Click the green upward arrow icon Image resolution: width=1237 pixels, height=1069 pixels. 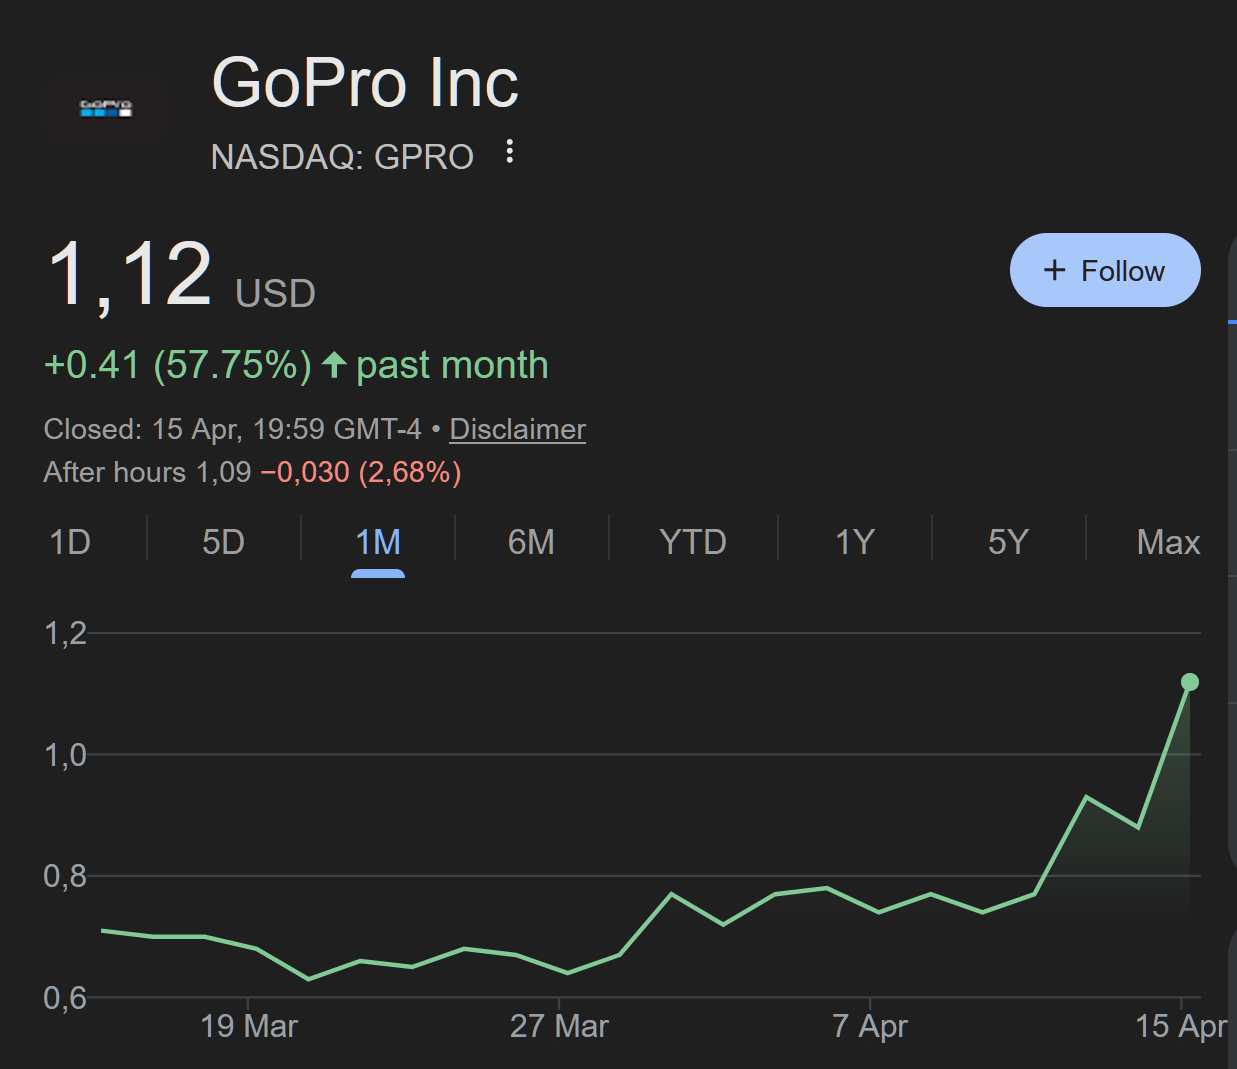pyautogui.click(x=334, y=365)
